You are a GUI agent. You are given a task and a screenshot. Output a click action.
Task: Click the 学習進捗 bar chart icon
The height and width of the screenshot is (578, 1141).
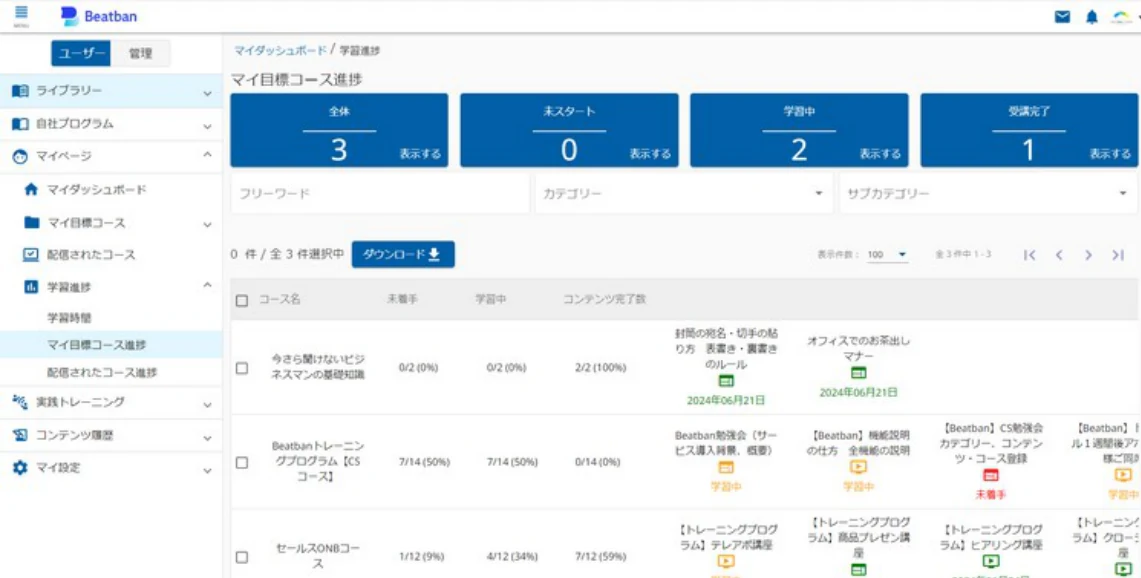click(x=31, y=287)
